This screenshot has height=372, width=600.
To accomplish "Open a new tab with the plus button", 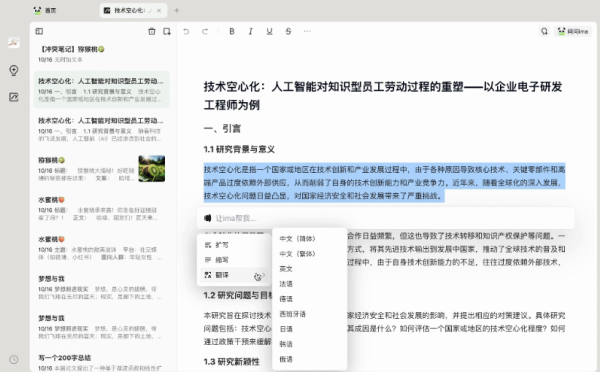I will (x=176, y=10).
